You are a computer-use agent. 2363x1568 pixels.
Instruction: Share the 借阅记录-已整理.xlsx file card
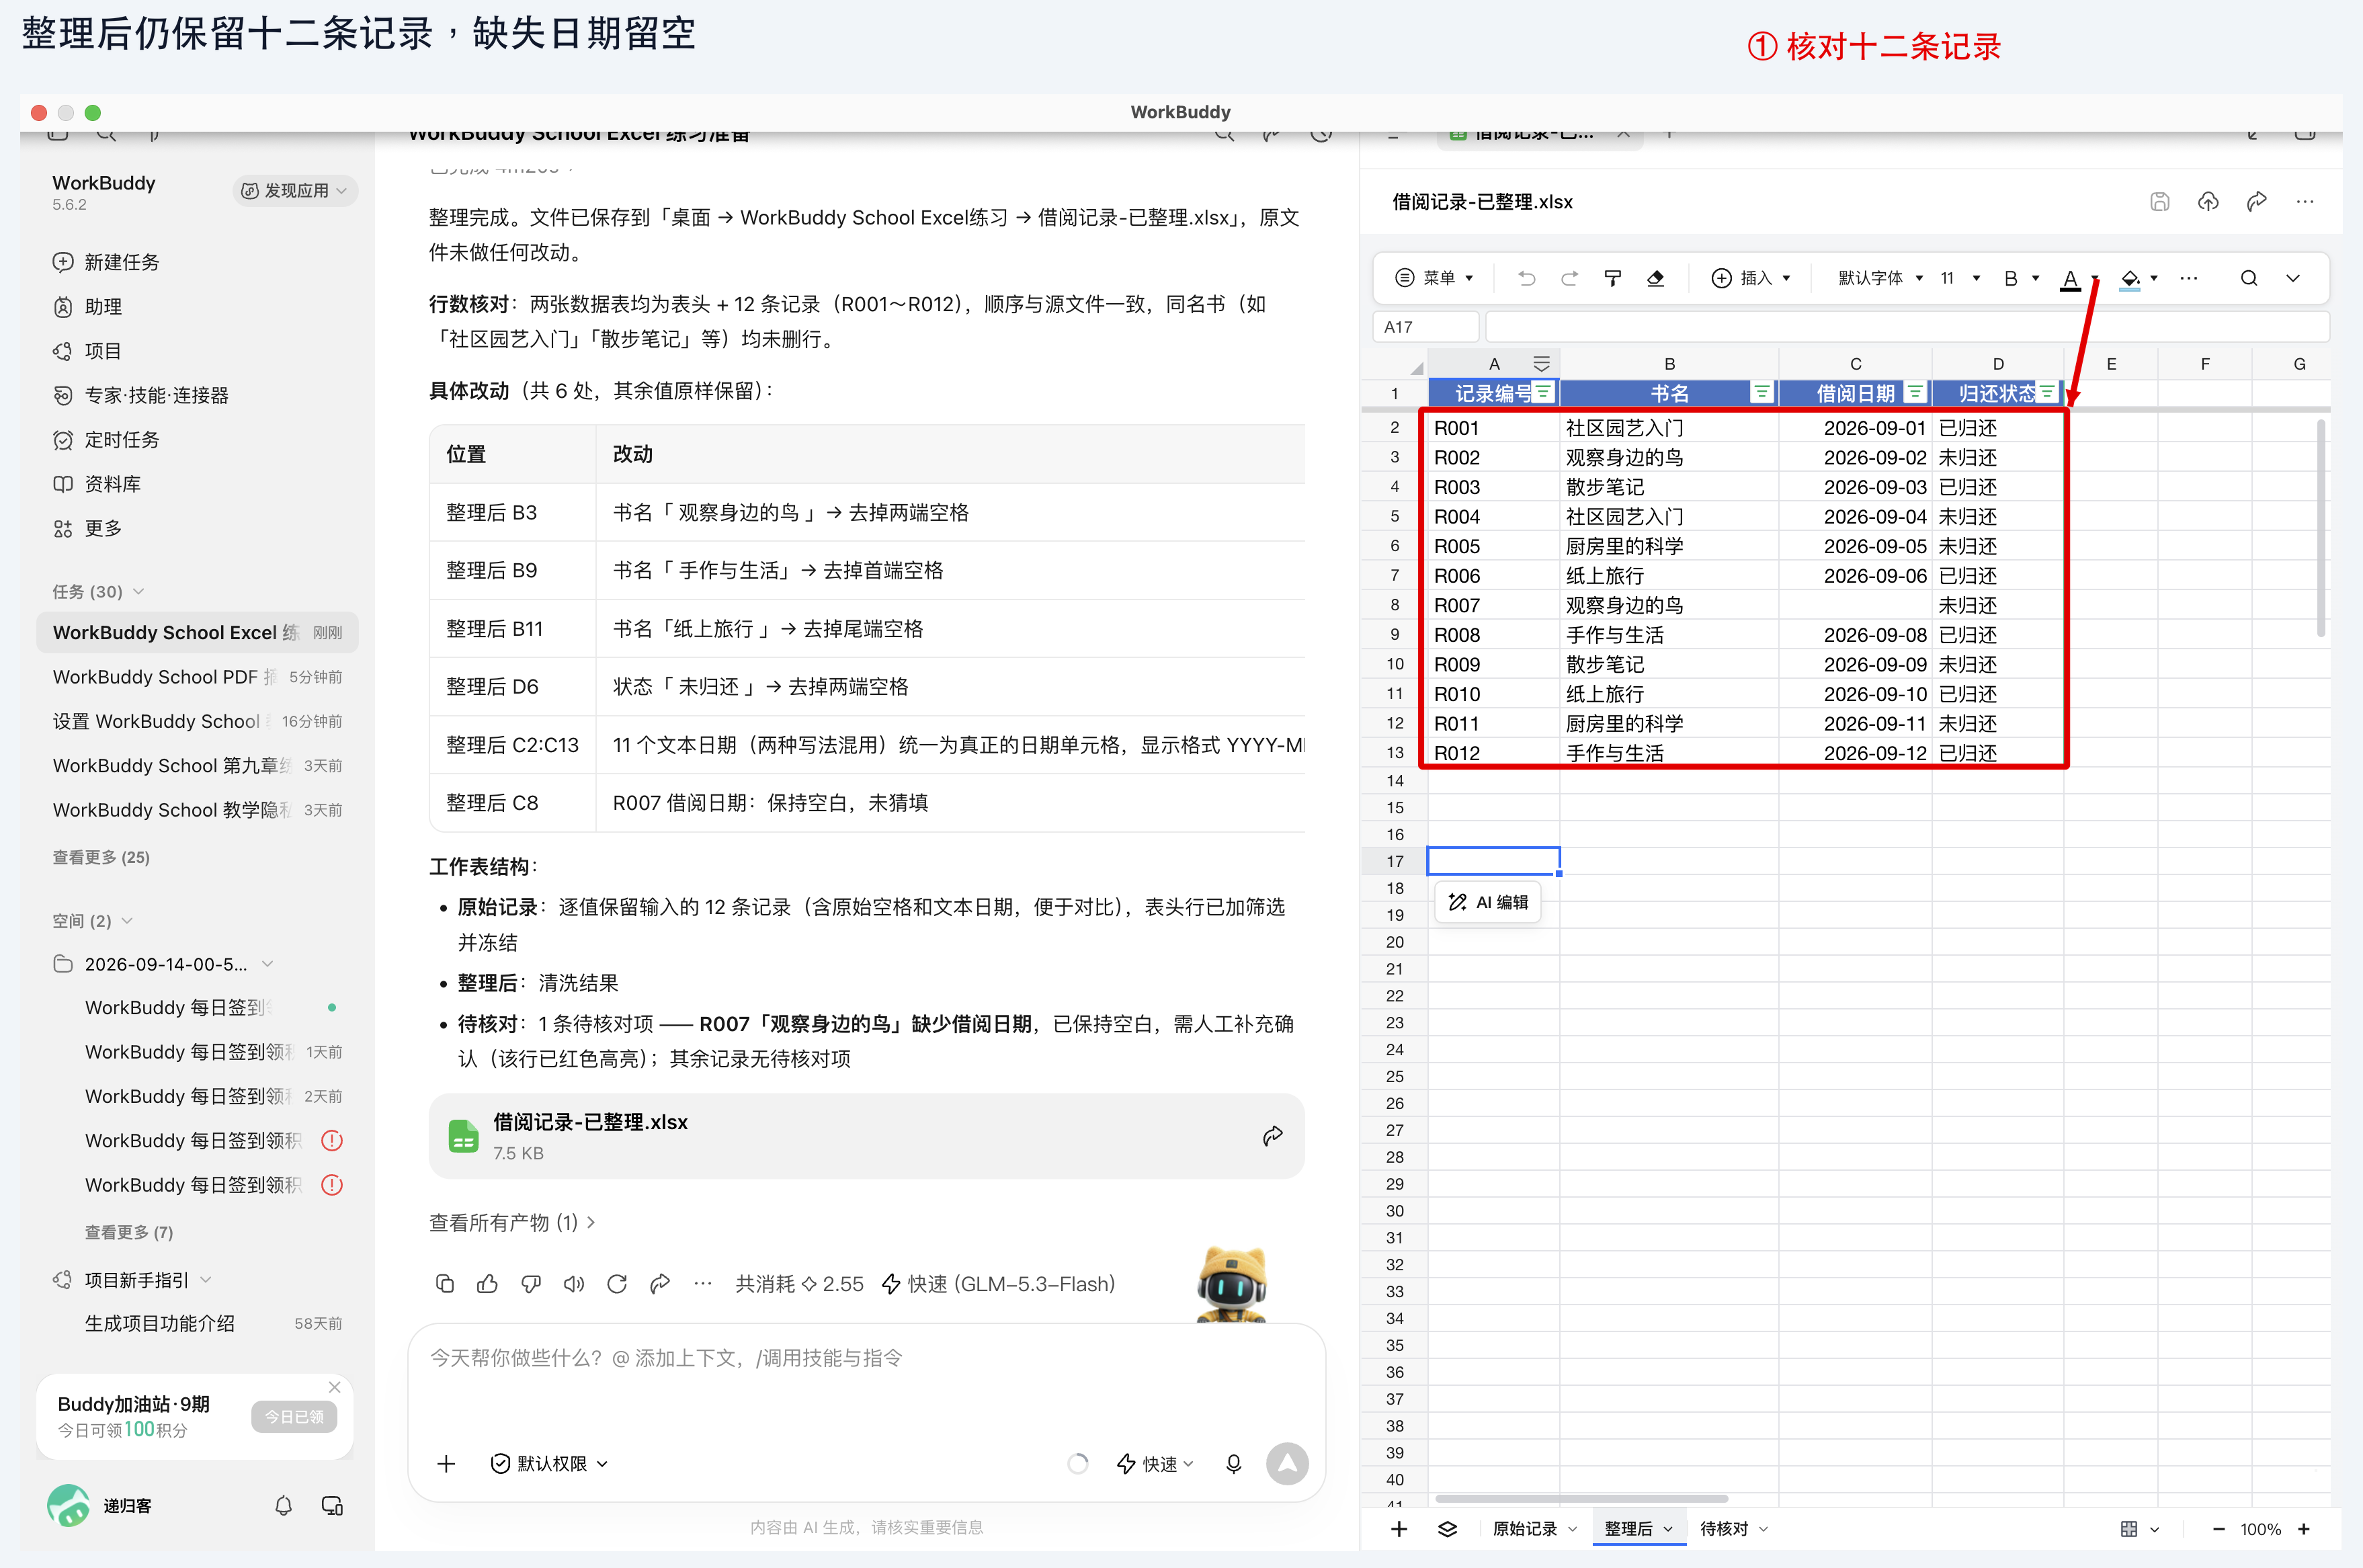point(1272,1136)
